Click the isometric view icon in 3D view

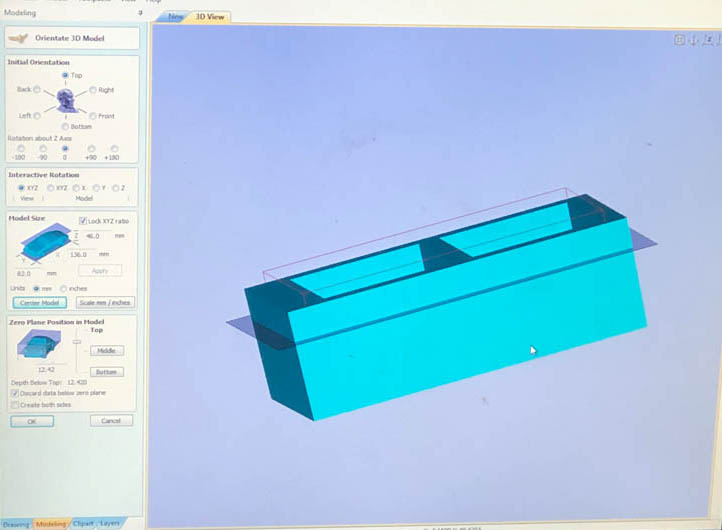point(679,40)
